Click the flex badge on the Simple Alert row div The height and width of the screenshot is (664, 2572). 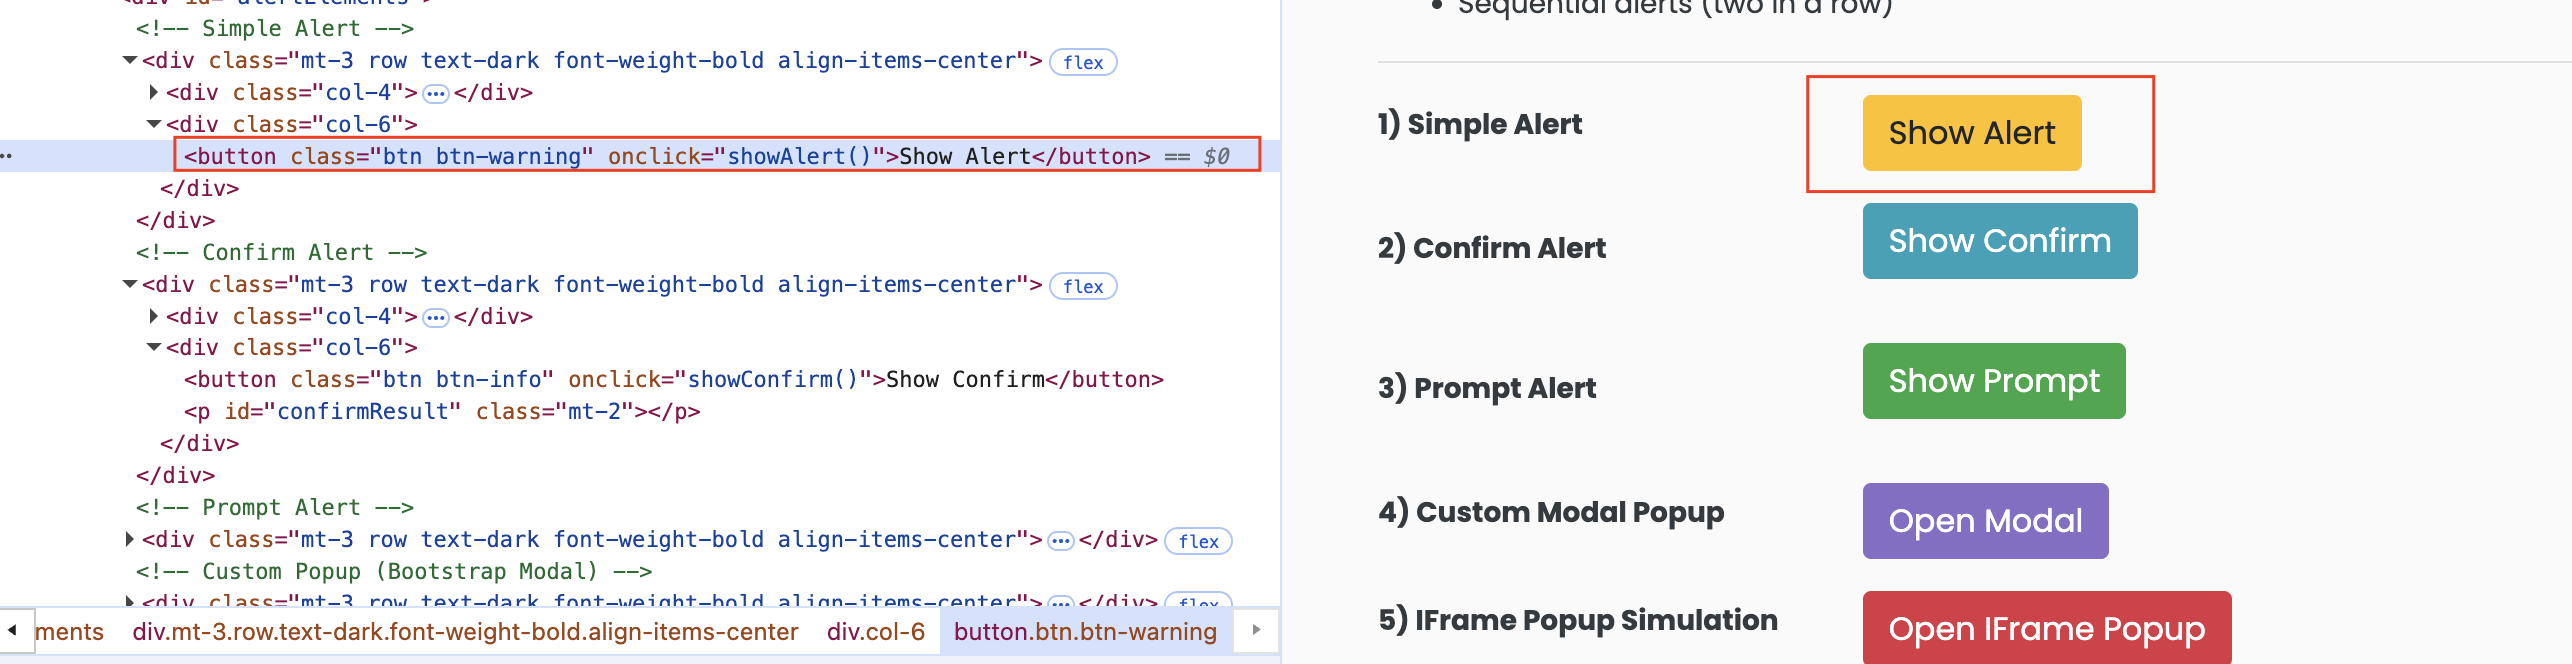(1083, 62)
